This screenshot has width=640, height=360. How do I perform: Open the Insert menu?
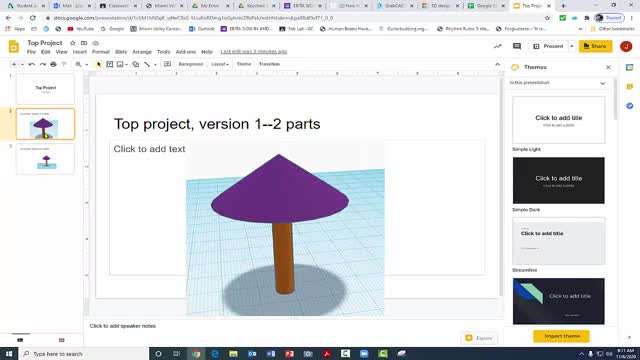tap(80, 52)
